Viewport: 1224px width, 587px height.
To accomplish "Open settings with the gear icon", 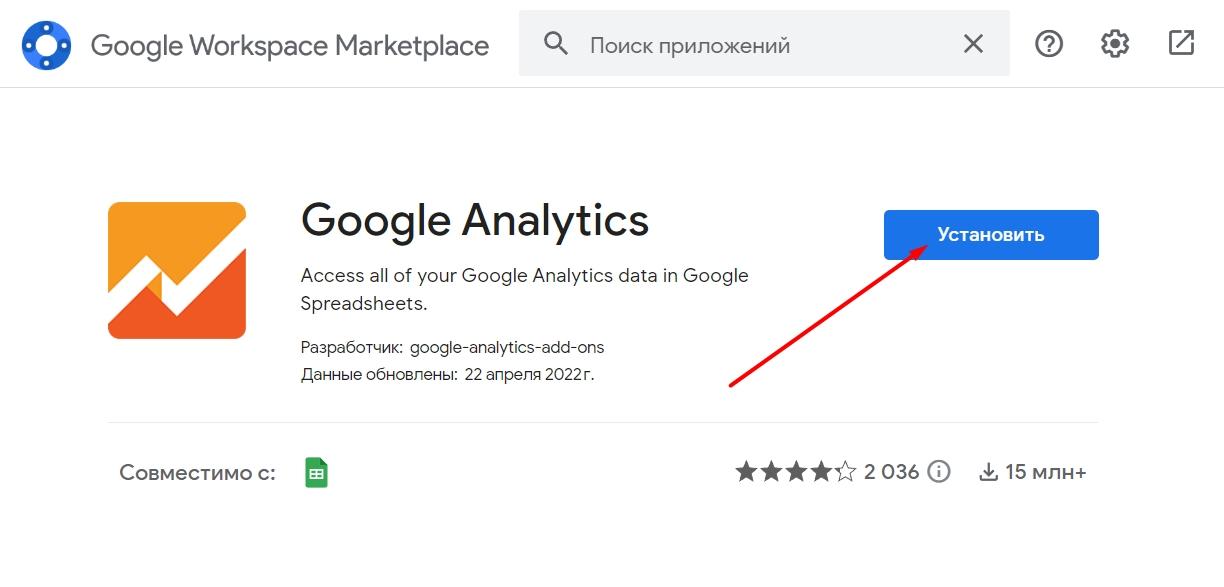I will tap(1115, 44).
